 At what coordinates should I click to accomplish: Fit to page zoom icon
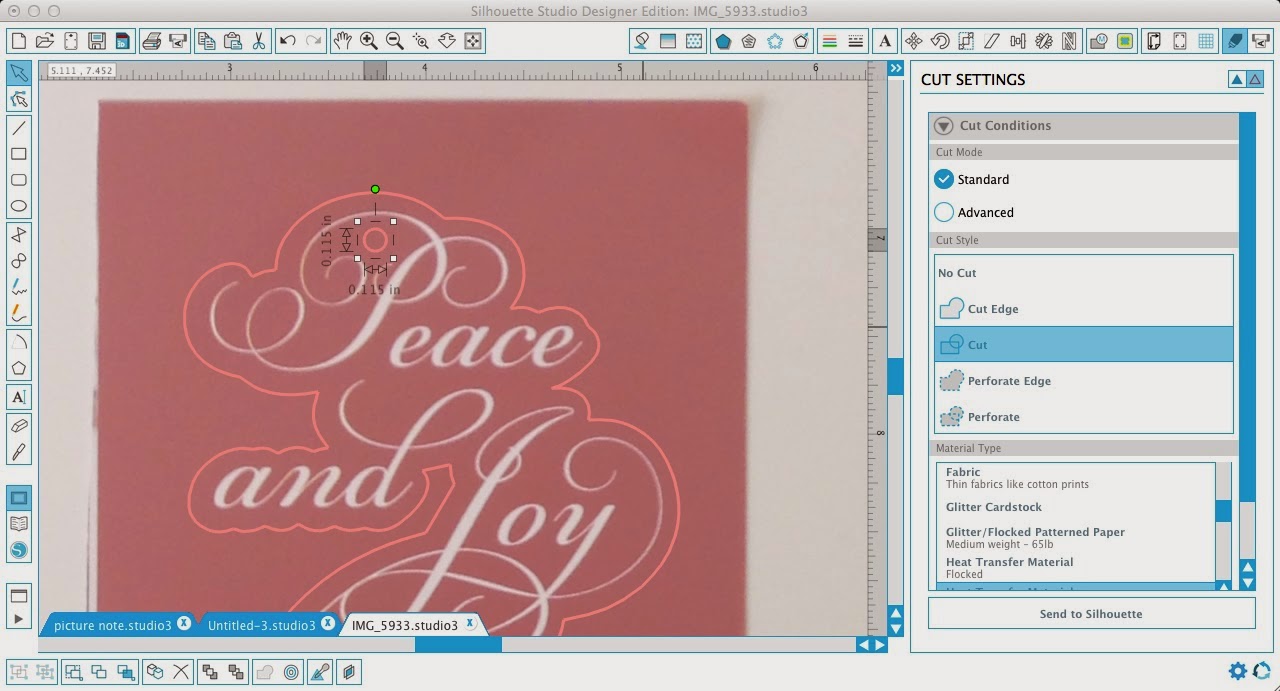tap(473, 41)
